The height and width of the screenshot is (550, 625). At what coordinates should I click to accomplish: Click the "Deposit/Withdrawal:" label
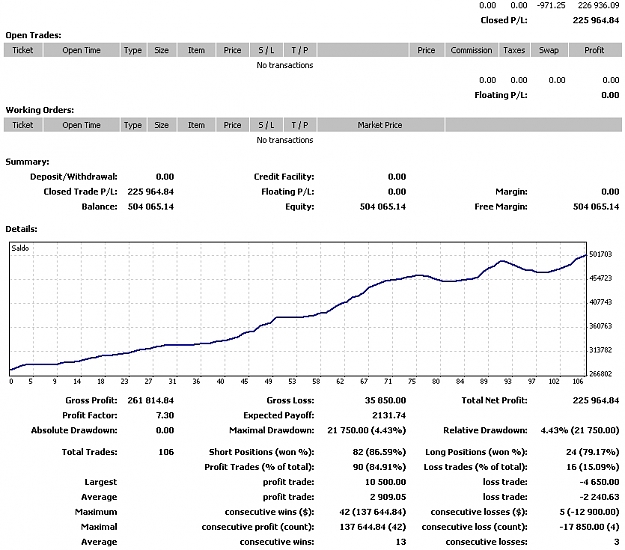click(74, 177)
